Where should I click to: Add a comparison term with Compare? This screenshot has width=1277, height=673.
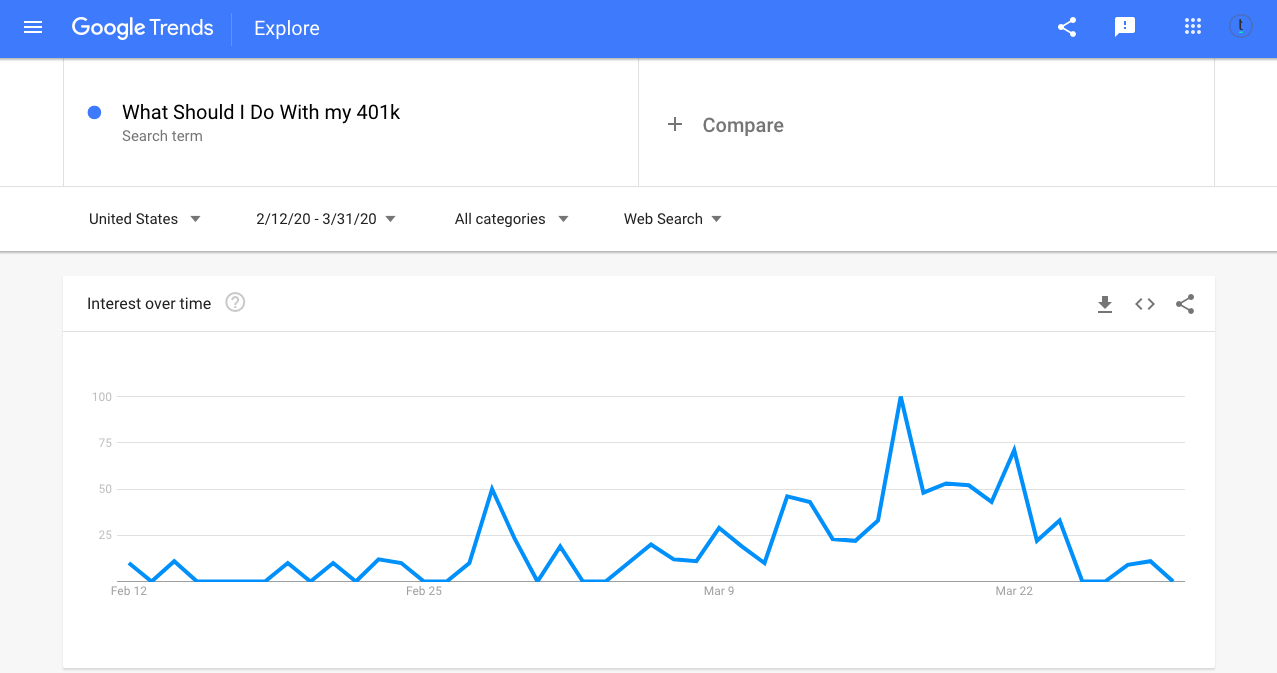coord(725,124)
